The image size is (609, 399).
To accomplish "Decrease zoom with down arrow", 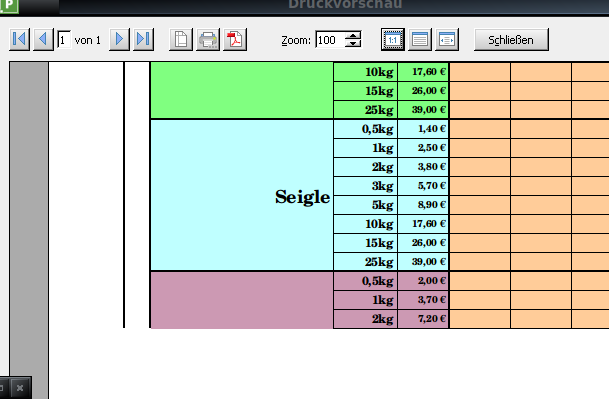I will coord(353,44).
